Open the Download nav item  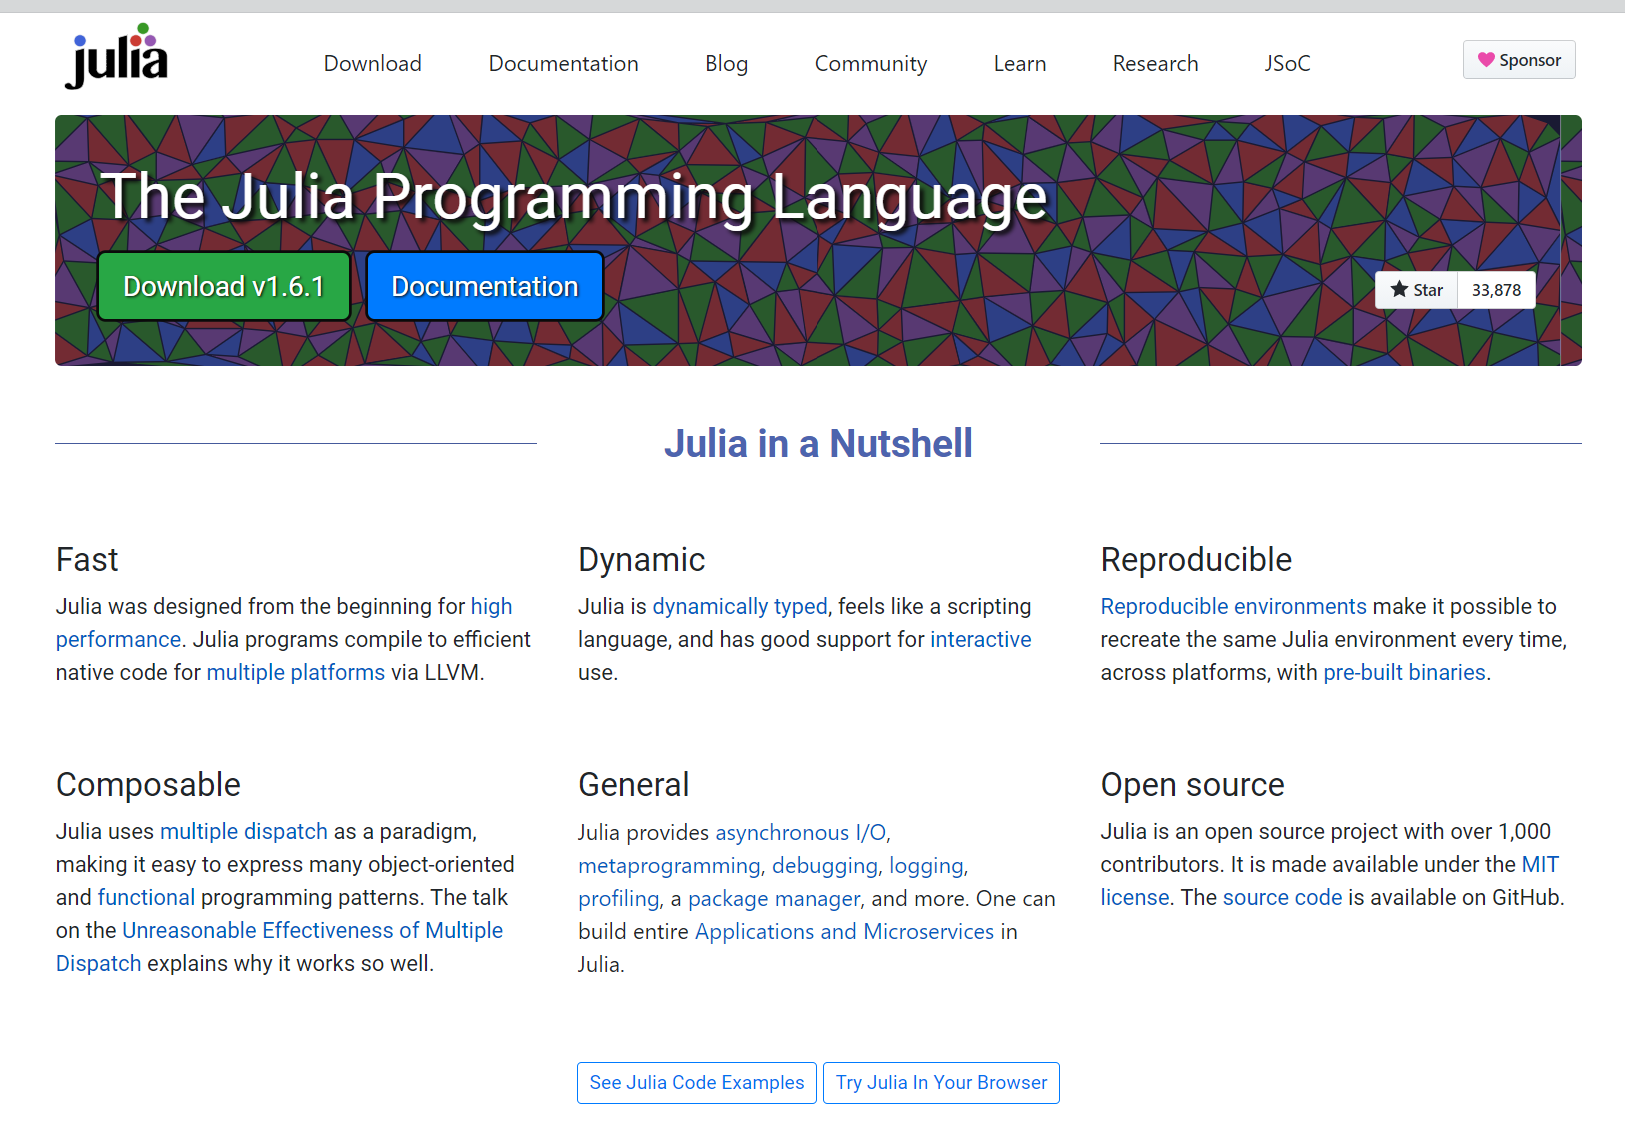tap(373, 64)
